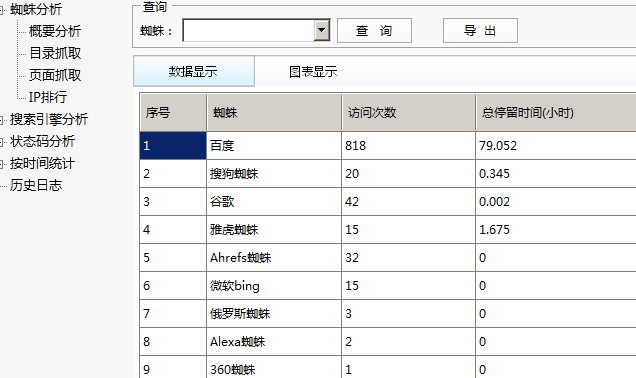Screen dimensions: 636x378
Task: Select the 谷歌 cell
Action: pyautogui.click(x=274, y=202)
